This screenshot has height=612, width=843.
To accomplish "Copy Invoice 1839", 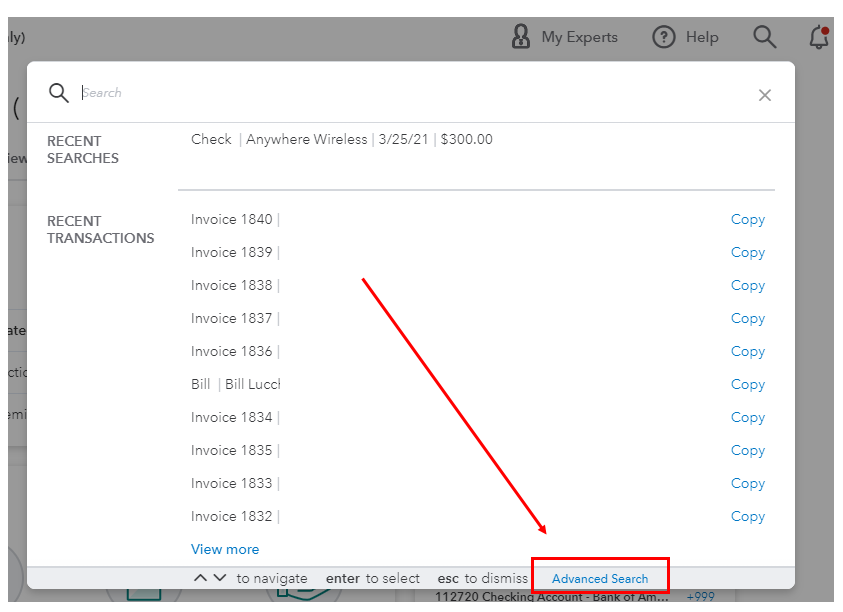I will tap(747, 253).
